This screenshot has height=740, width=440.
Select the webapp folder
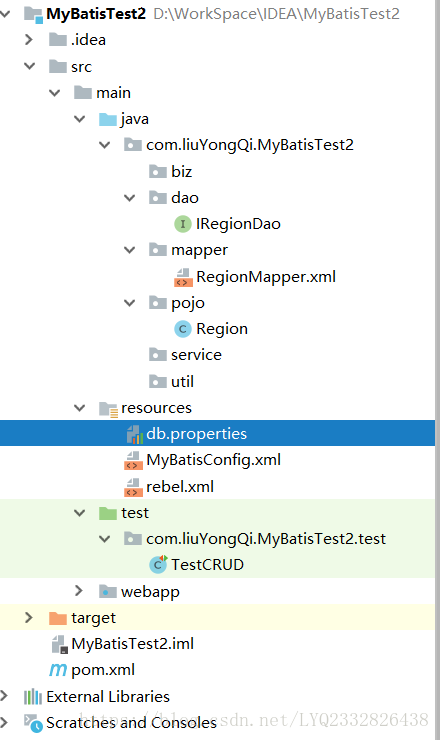150,592
